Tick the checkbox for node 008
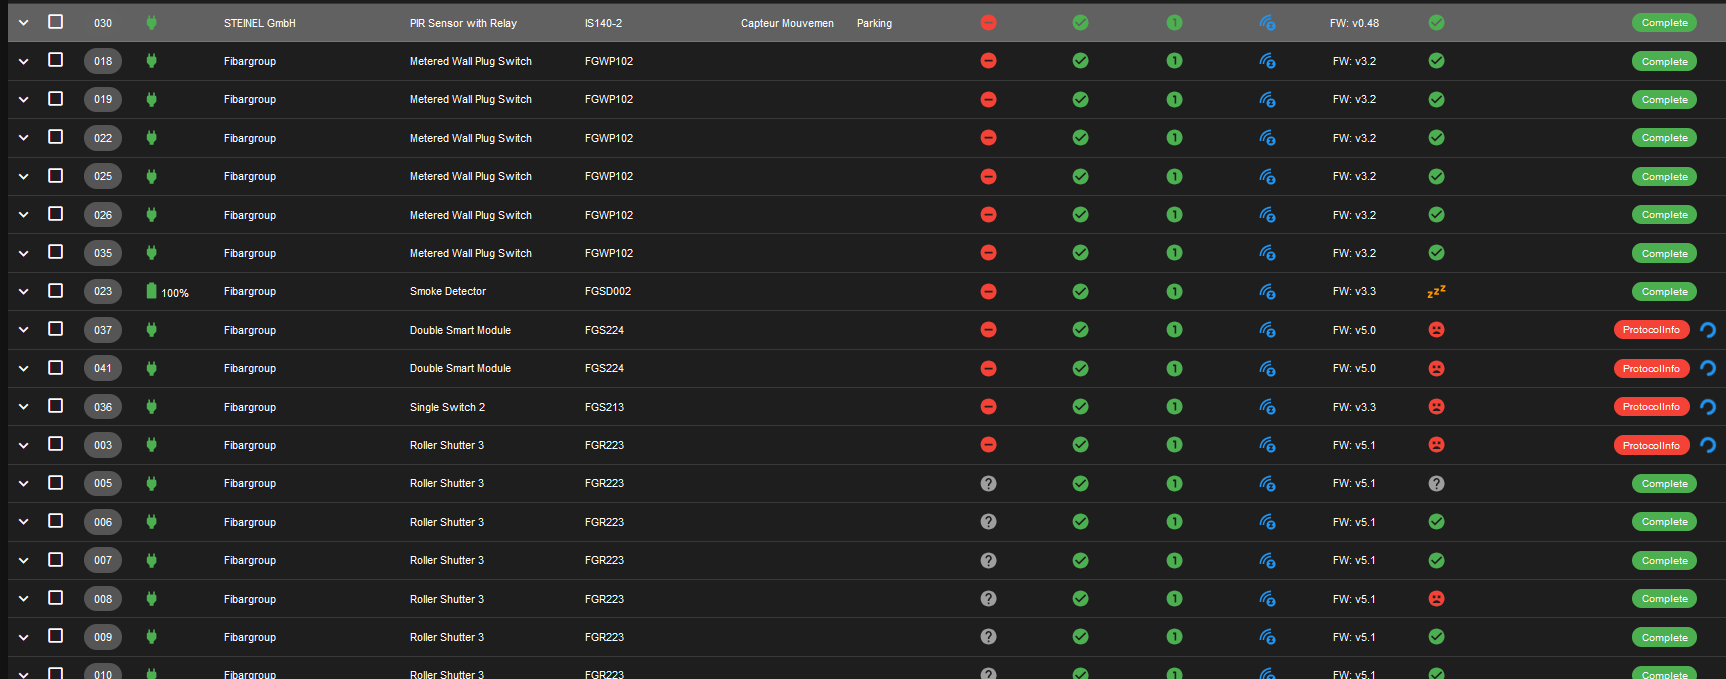 point(56,597)
